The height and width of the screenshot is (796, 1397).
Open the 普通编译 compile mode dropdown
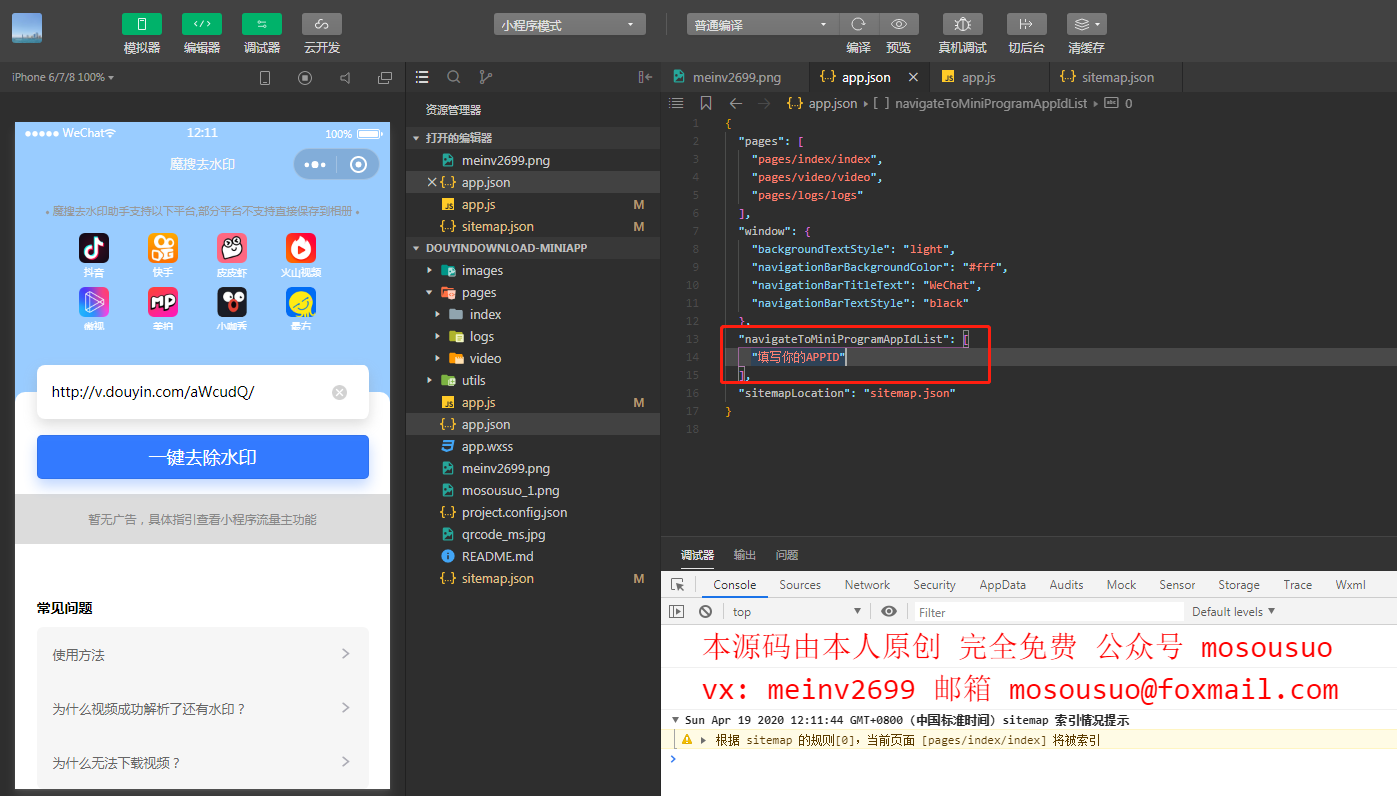click(762, 25)
